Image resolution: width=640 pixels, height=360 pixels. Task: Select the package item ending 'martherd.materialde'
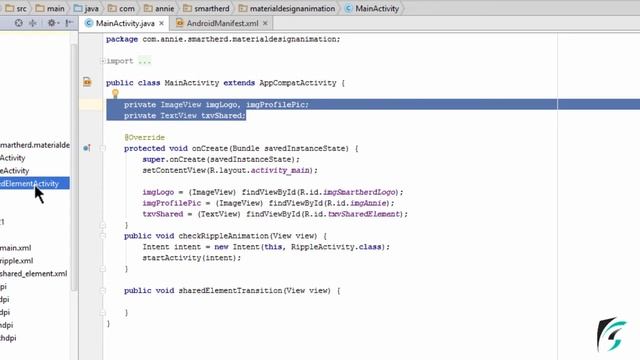point(35,145)
